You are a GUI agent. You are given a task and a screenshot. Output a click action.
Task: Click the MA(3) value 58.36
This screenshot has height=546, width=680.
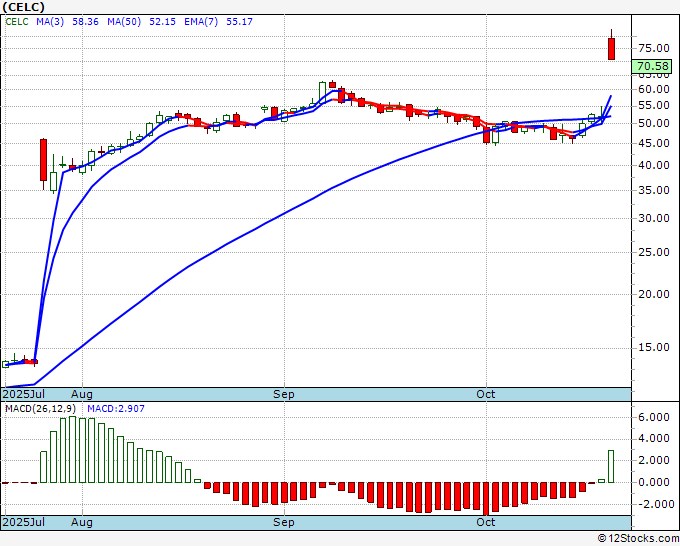click(x=85, y=22)
